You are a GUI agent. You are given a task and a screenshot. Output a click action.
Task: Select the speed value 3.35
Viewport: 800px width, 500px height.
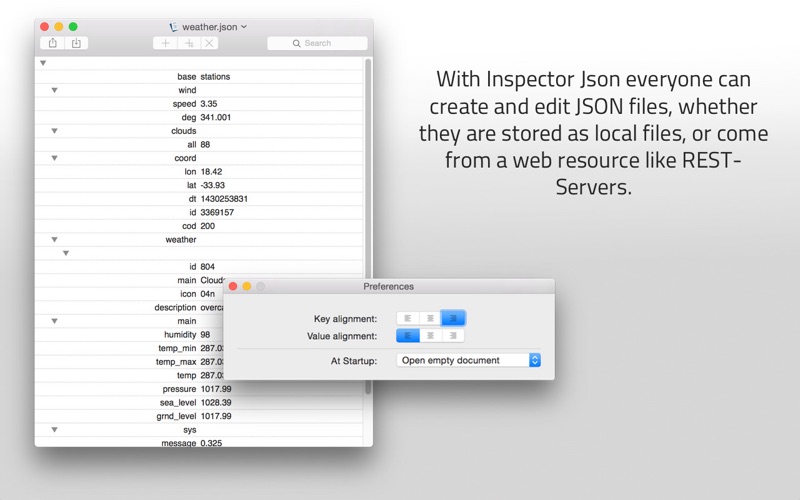[209, 104]
